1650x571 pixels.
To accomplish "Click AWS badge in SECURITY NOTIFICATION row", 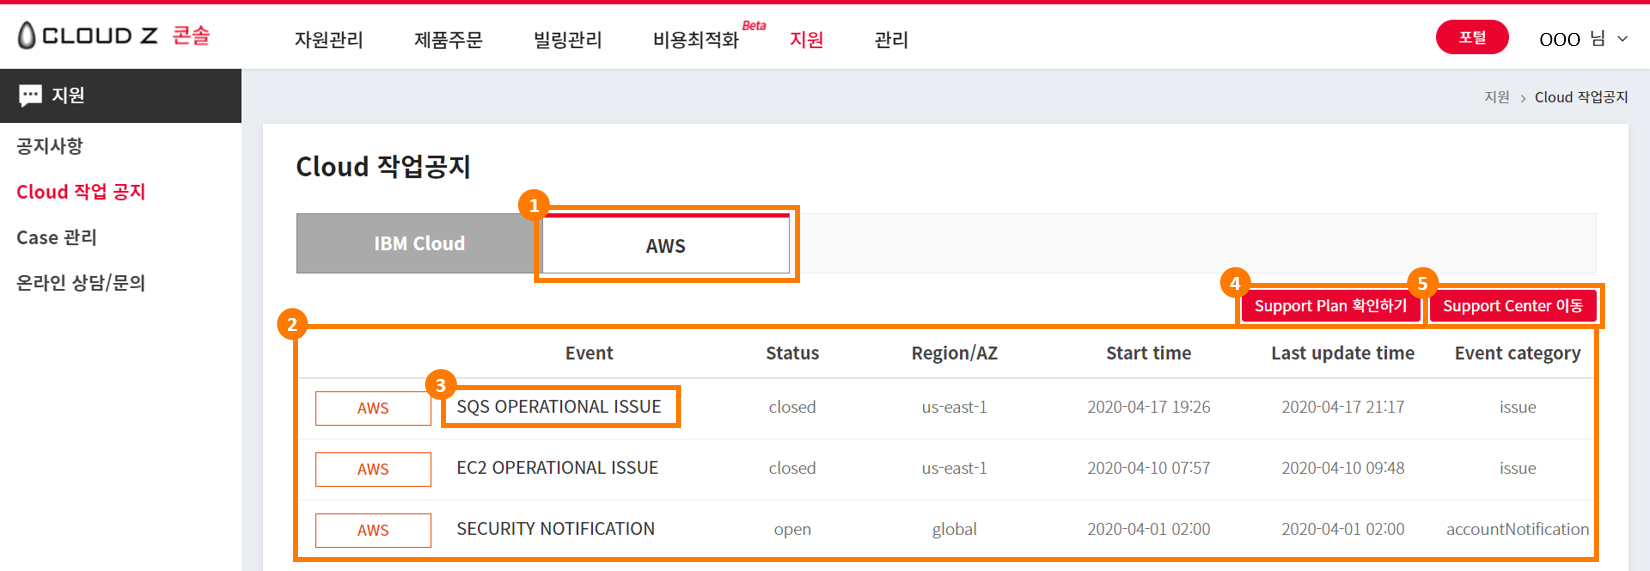I will (x=373, y=530).
